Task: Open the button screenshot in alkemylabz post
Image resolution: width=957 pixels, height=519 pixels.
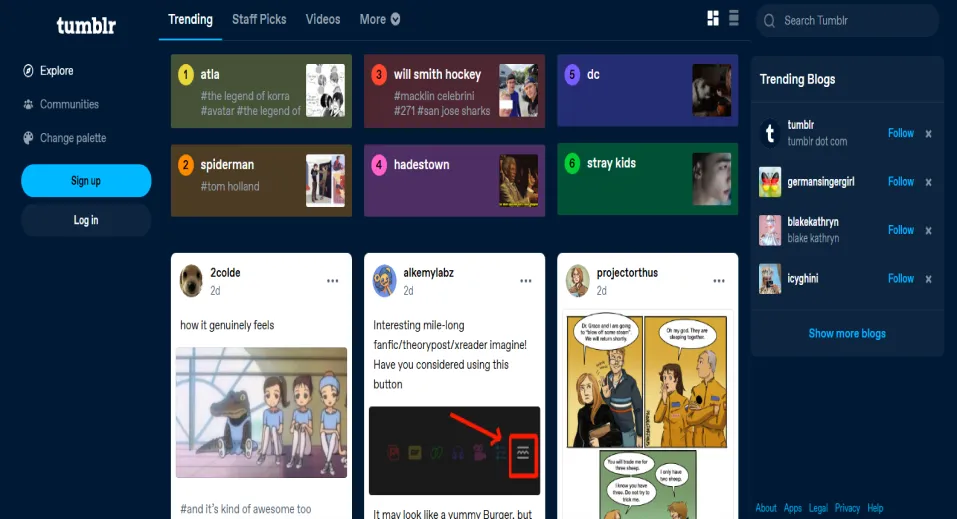Action: click(455, 451)
